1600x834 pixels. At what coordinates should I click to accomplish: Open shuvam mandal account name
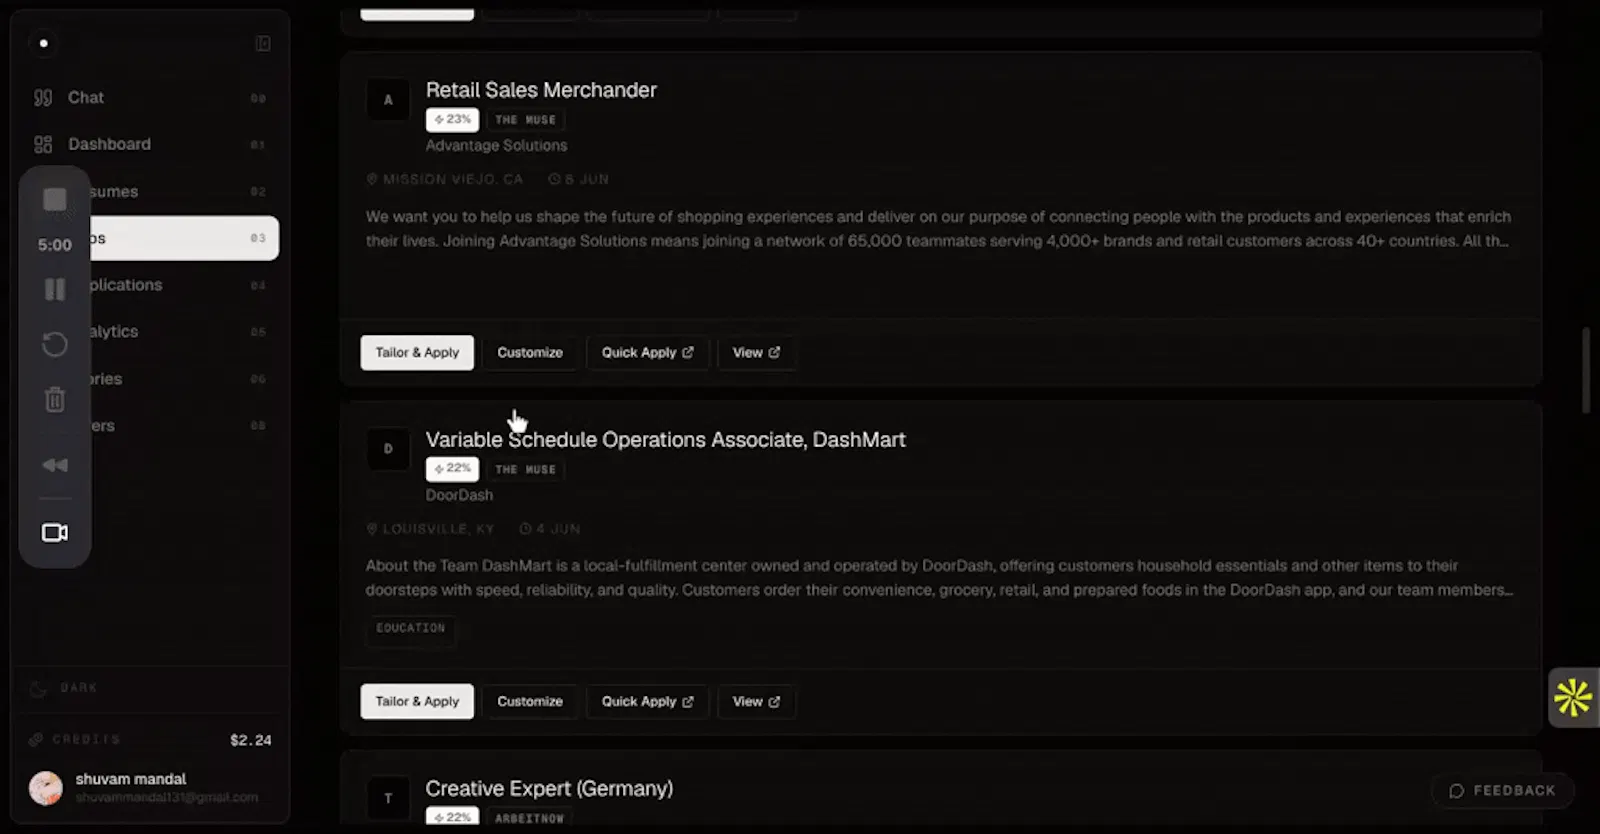click(x=131, y=779)
